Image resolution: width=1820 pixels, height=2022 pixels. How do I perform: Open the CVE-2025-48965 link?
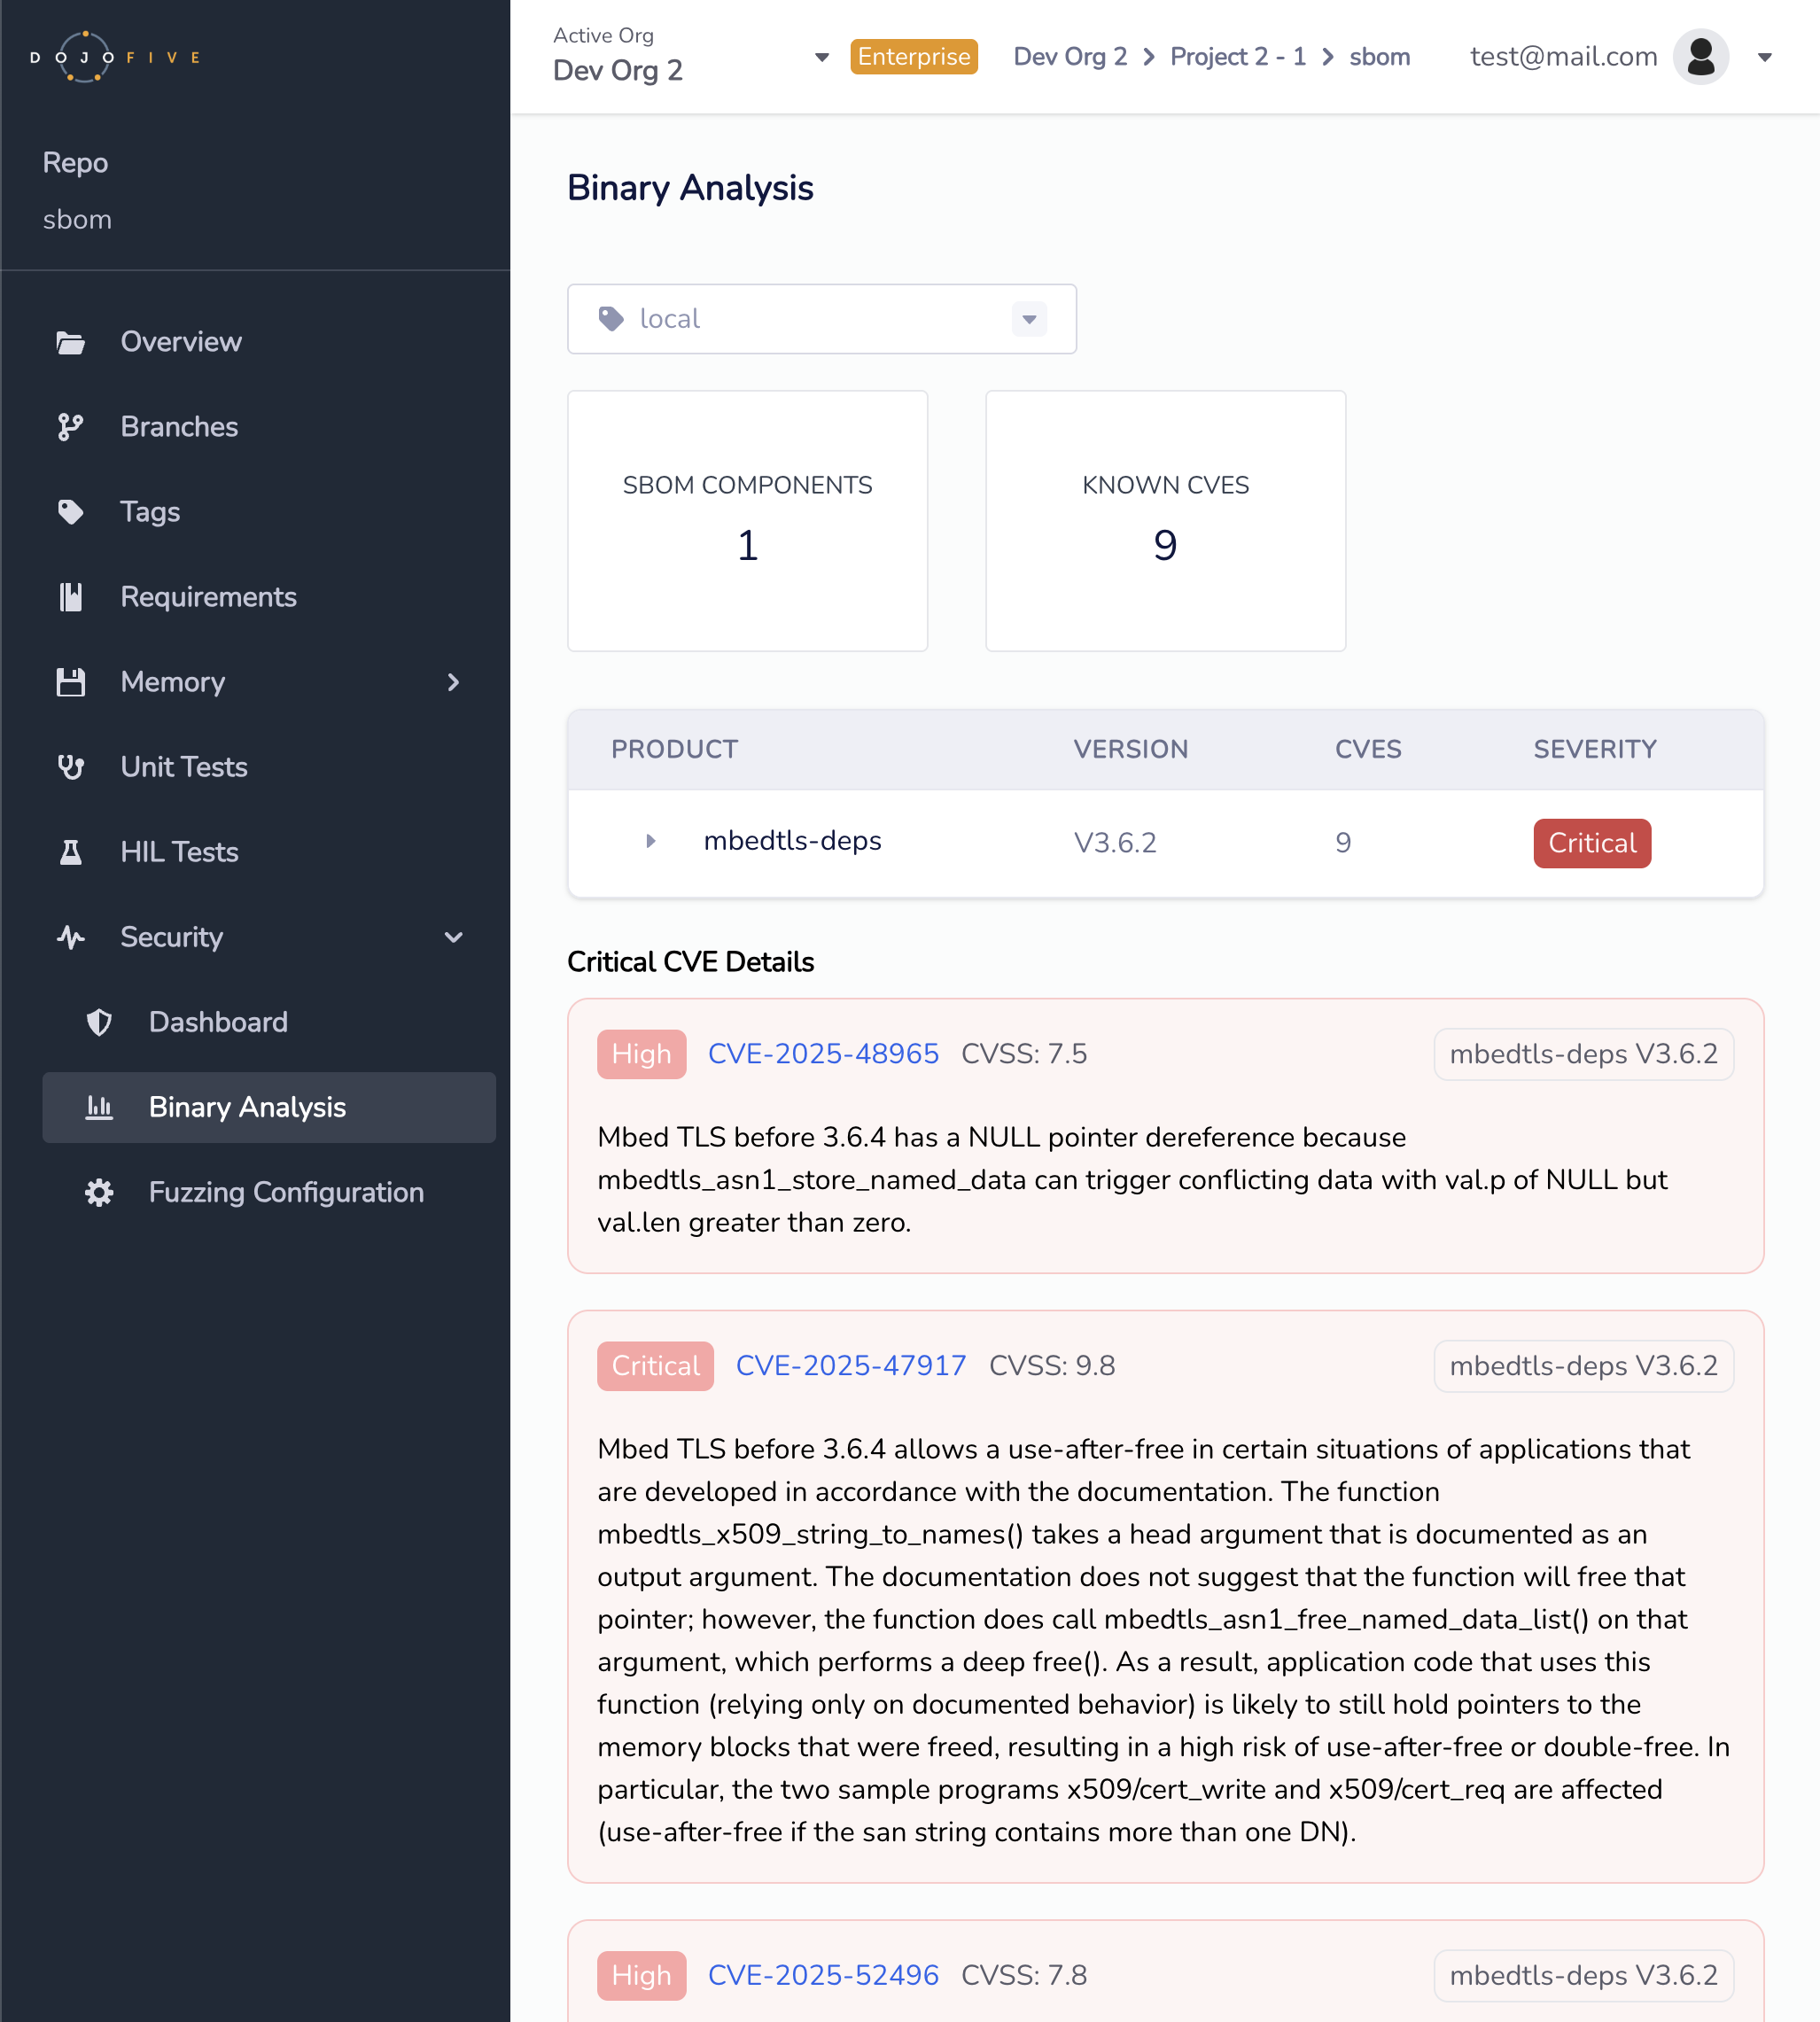tap(822, 1053)
